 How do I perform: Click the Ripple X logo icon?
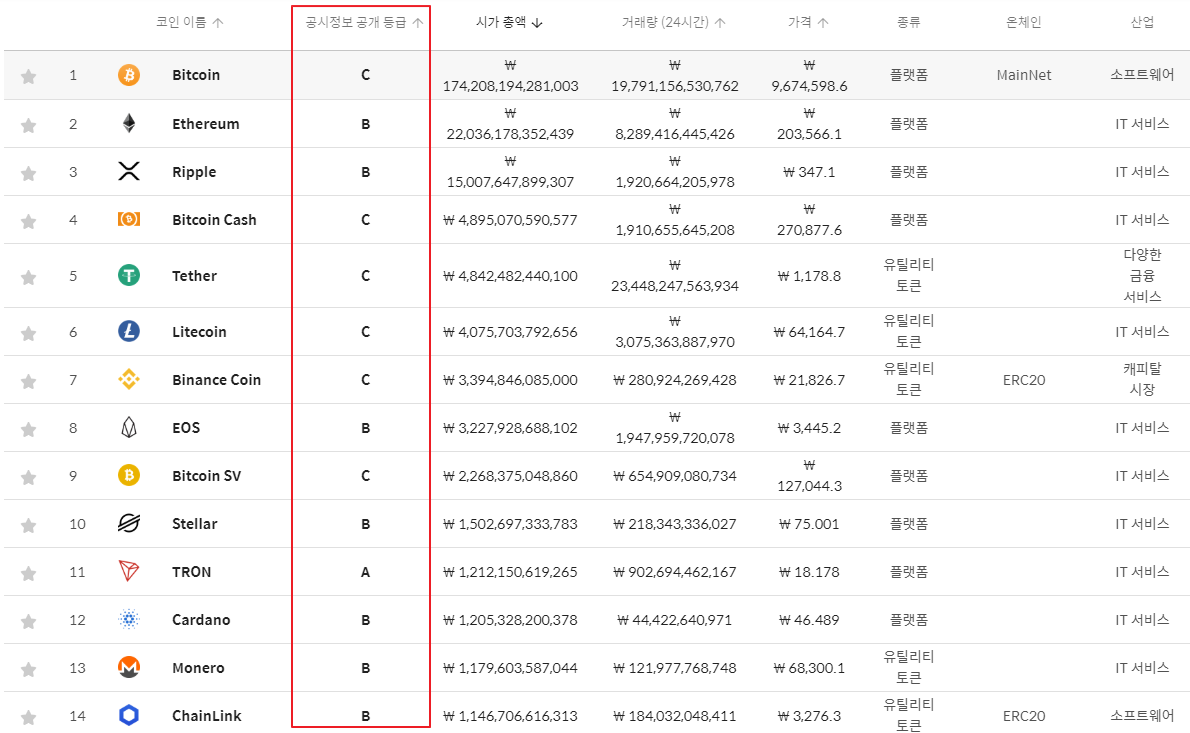tap(129, 171)
